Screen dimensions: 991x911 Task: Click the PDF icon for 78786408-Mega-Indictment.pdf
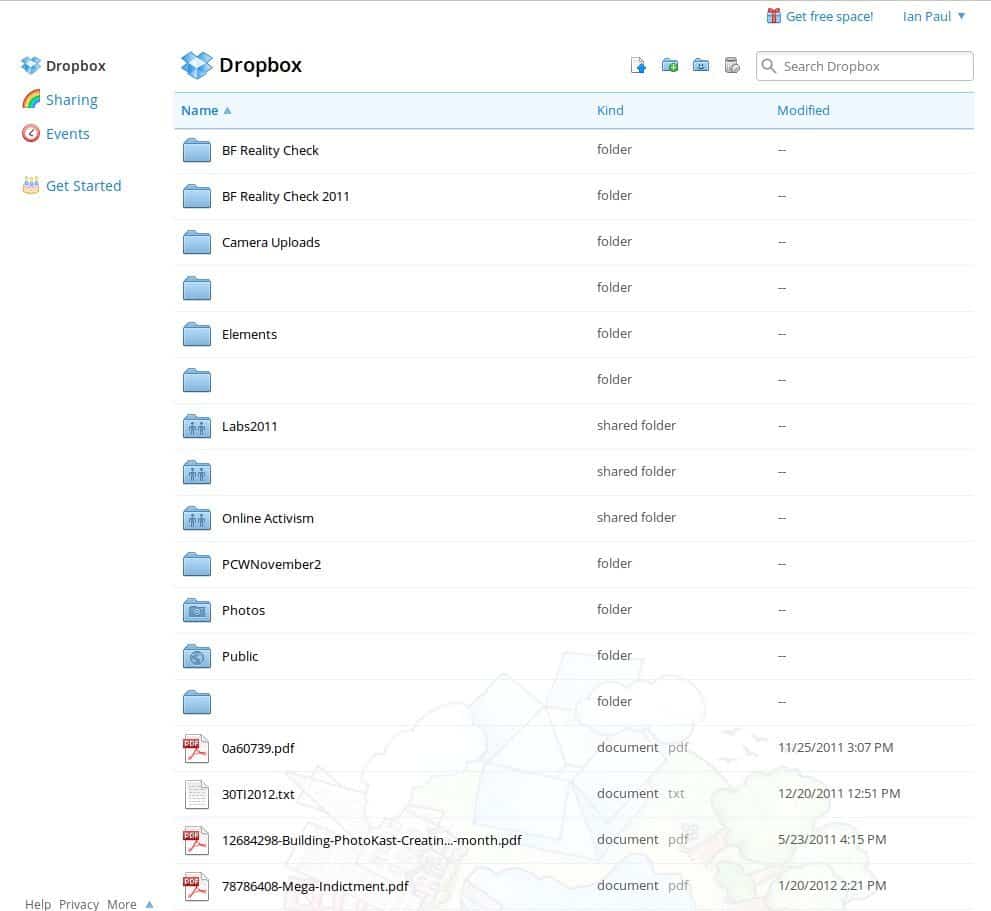[196, 886]
